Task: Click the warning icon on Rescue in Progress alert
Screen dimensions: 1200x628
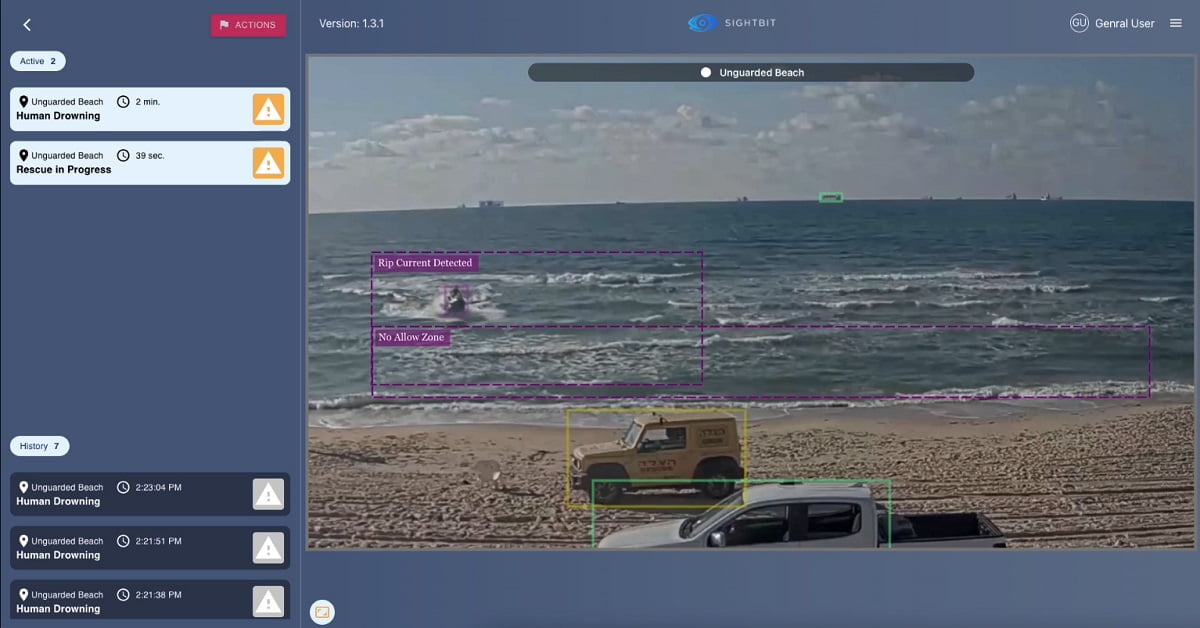Action: tap(268, 163)
